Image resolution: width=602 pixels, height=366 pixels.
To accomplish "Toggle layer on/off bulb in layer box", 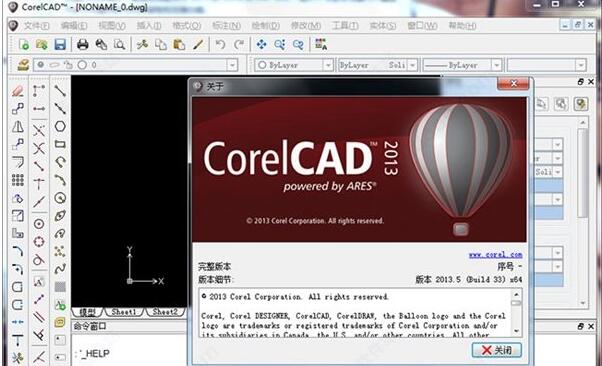I will click(x=41, y=65).
